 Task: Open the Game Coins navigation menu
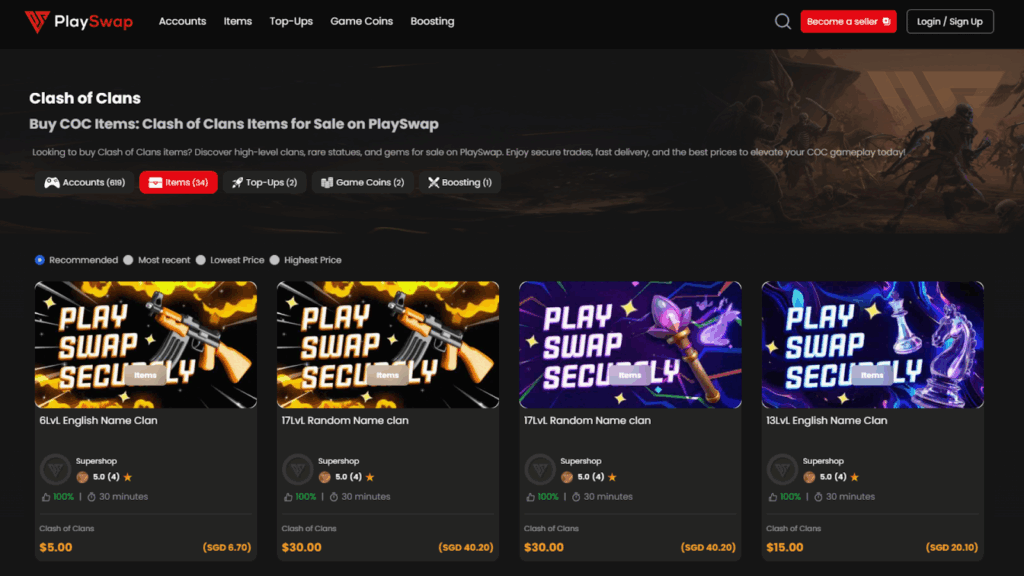[361, 21]
